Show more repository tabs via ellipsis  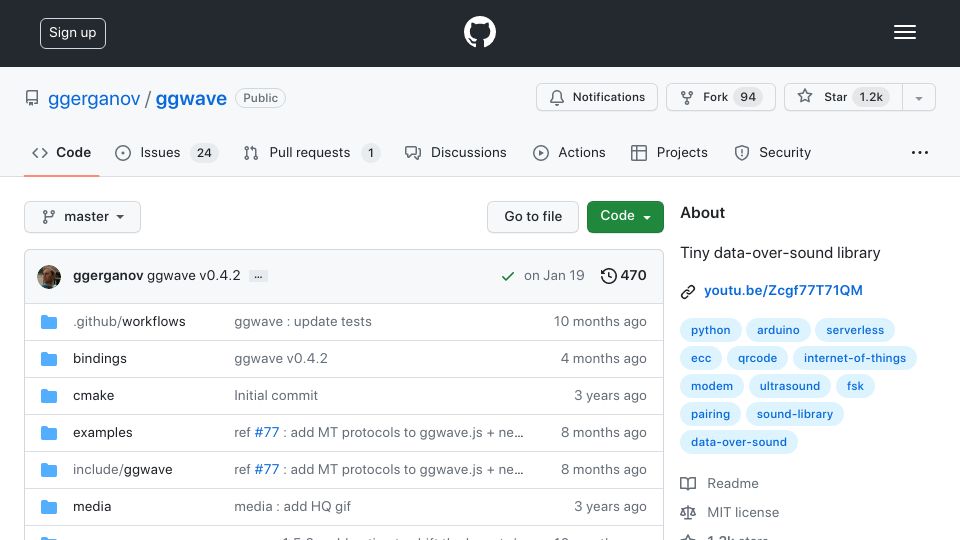click(920, 152)
